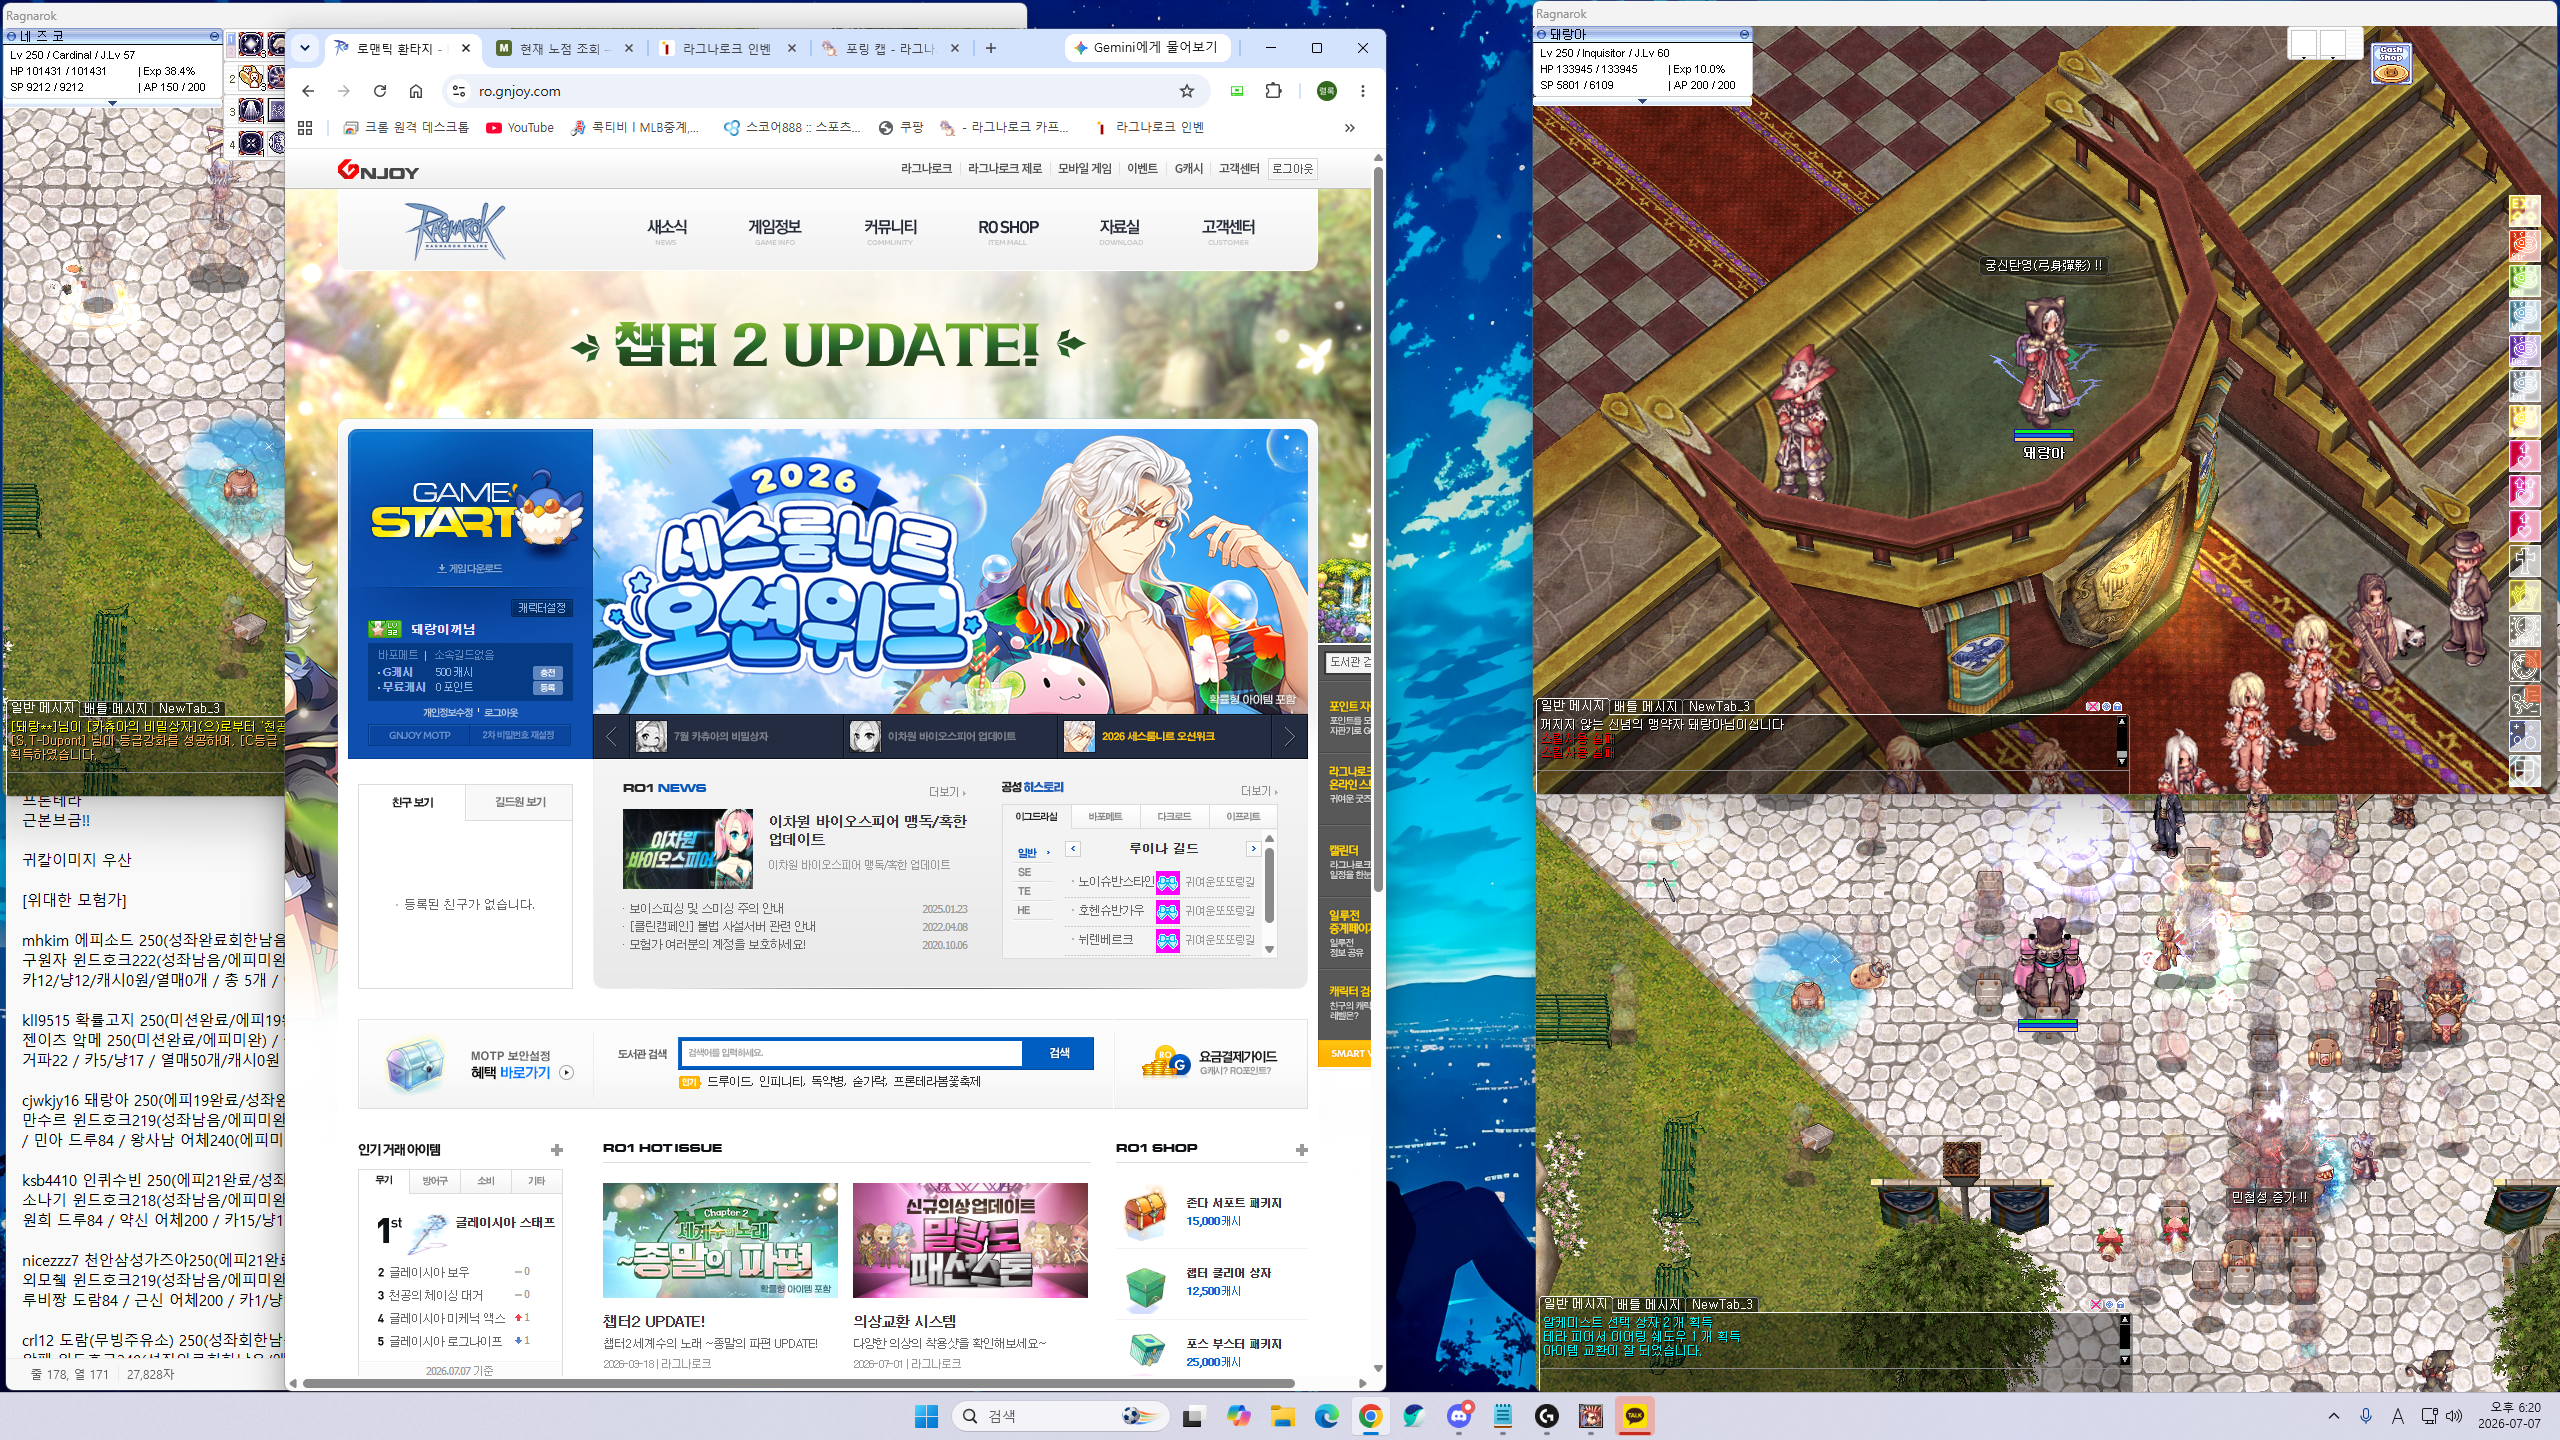The height and width of the screenshot is (1440, 2560).
Task: Open 더보기 link next to RO1 NEWS
Action: 946,792
